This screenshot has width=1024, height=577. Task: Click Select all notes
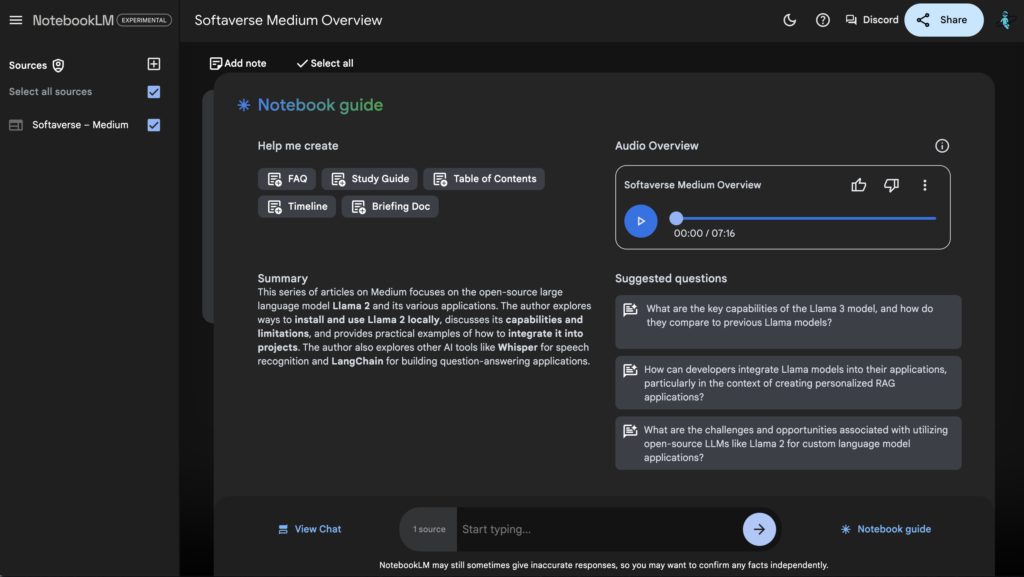tap(324, 63)
